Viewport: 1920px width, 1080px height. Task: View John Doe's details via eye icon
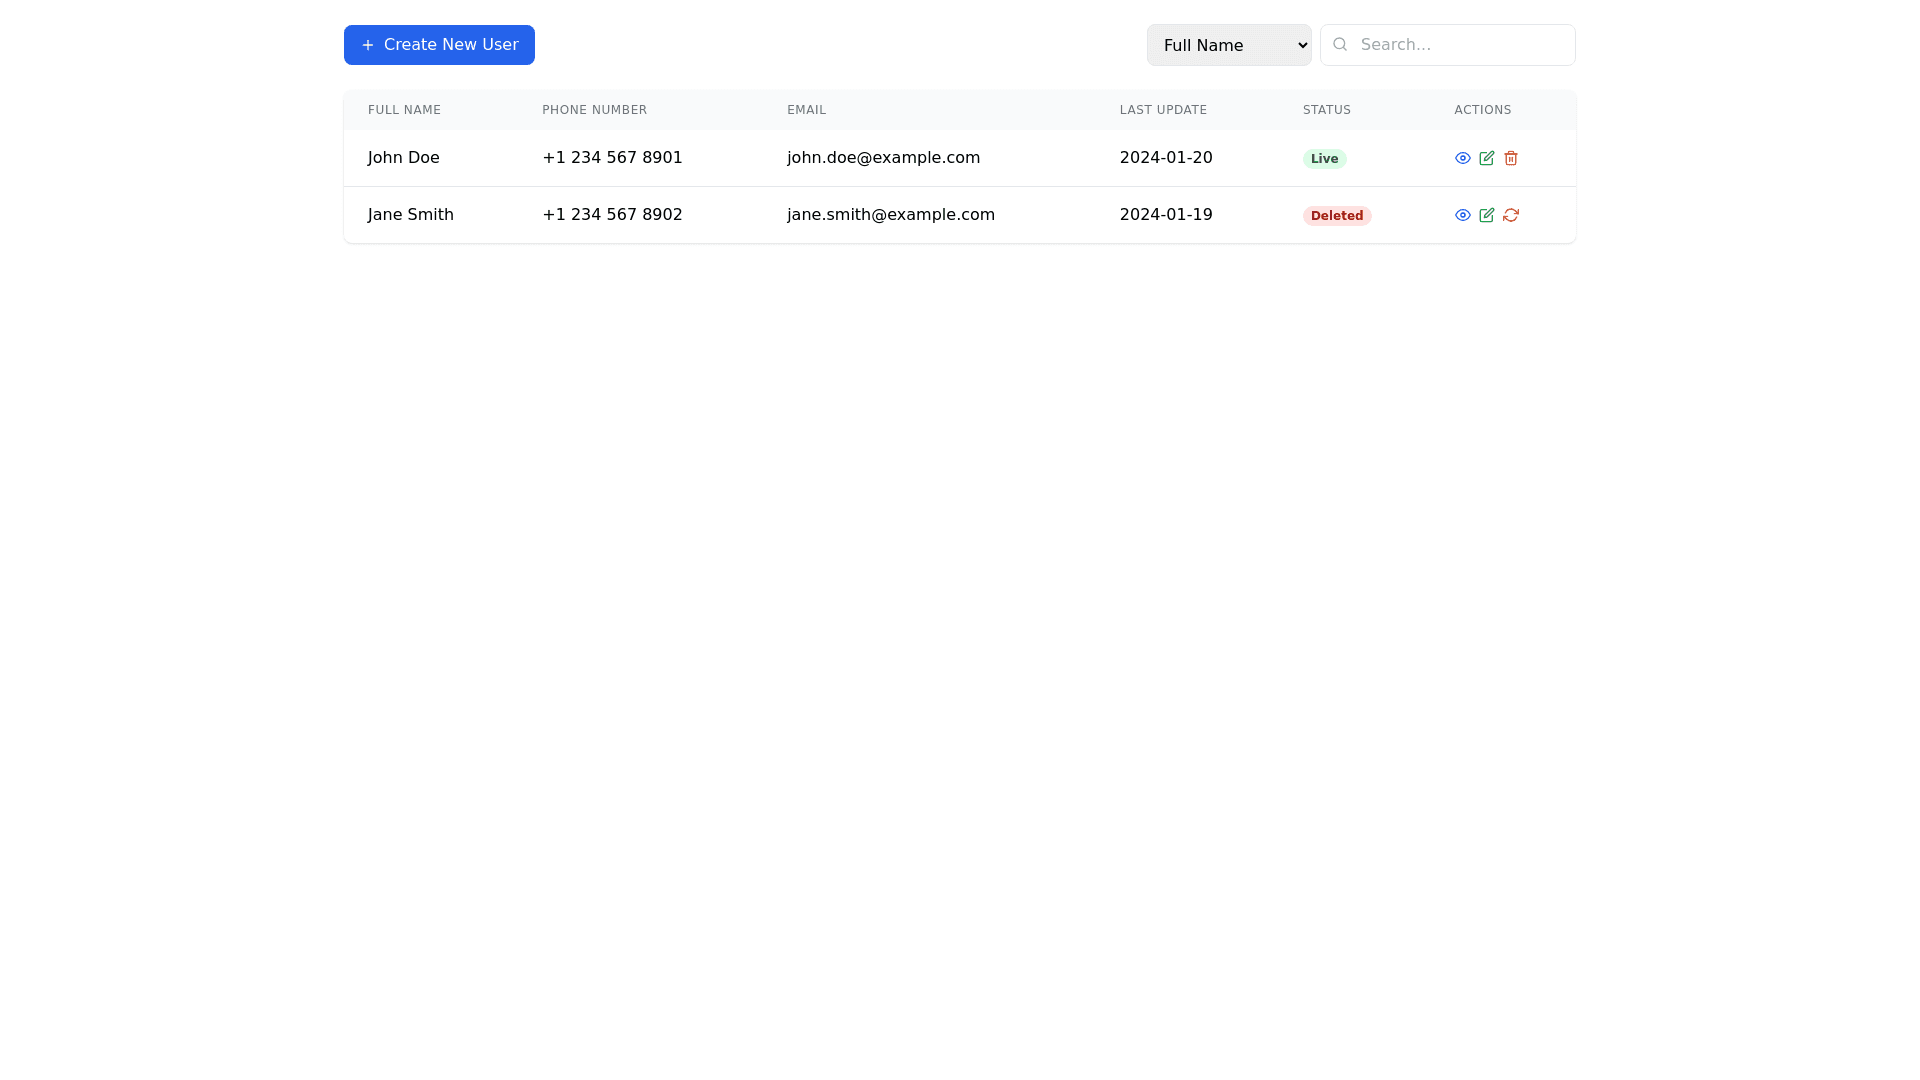[x=1462, y=158]
